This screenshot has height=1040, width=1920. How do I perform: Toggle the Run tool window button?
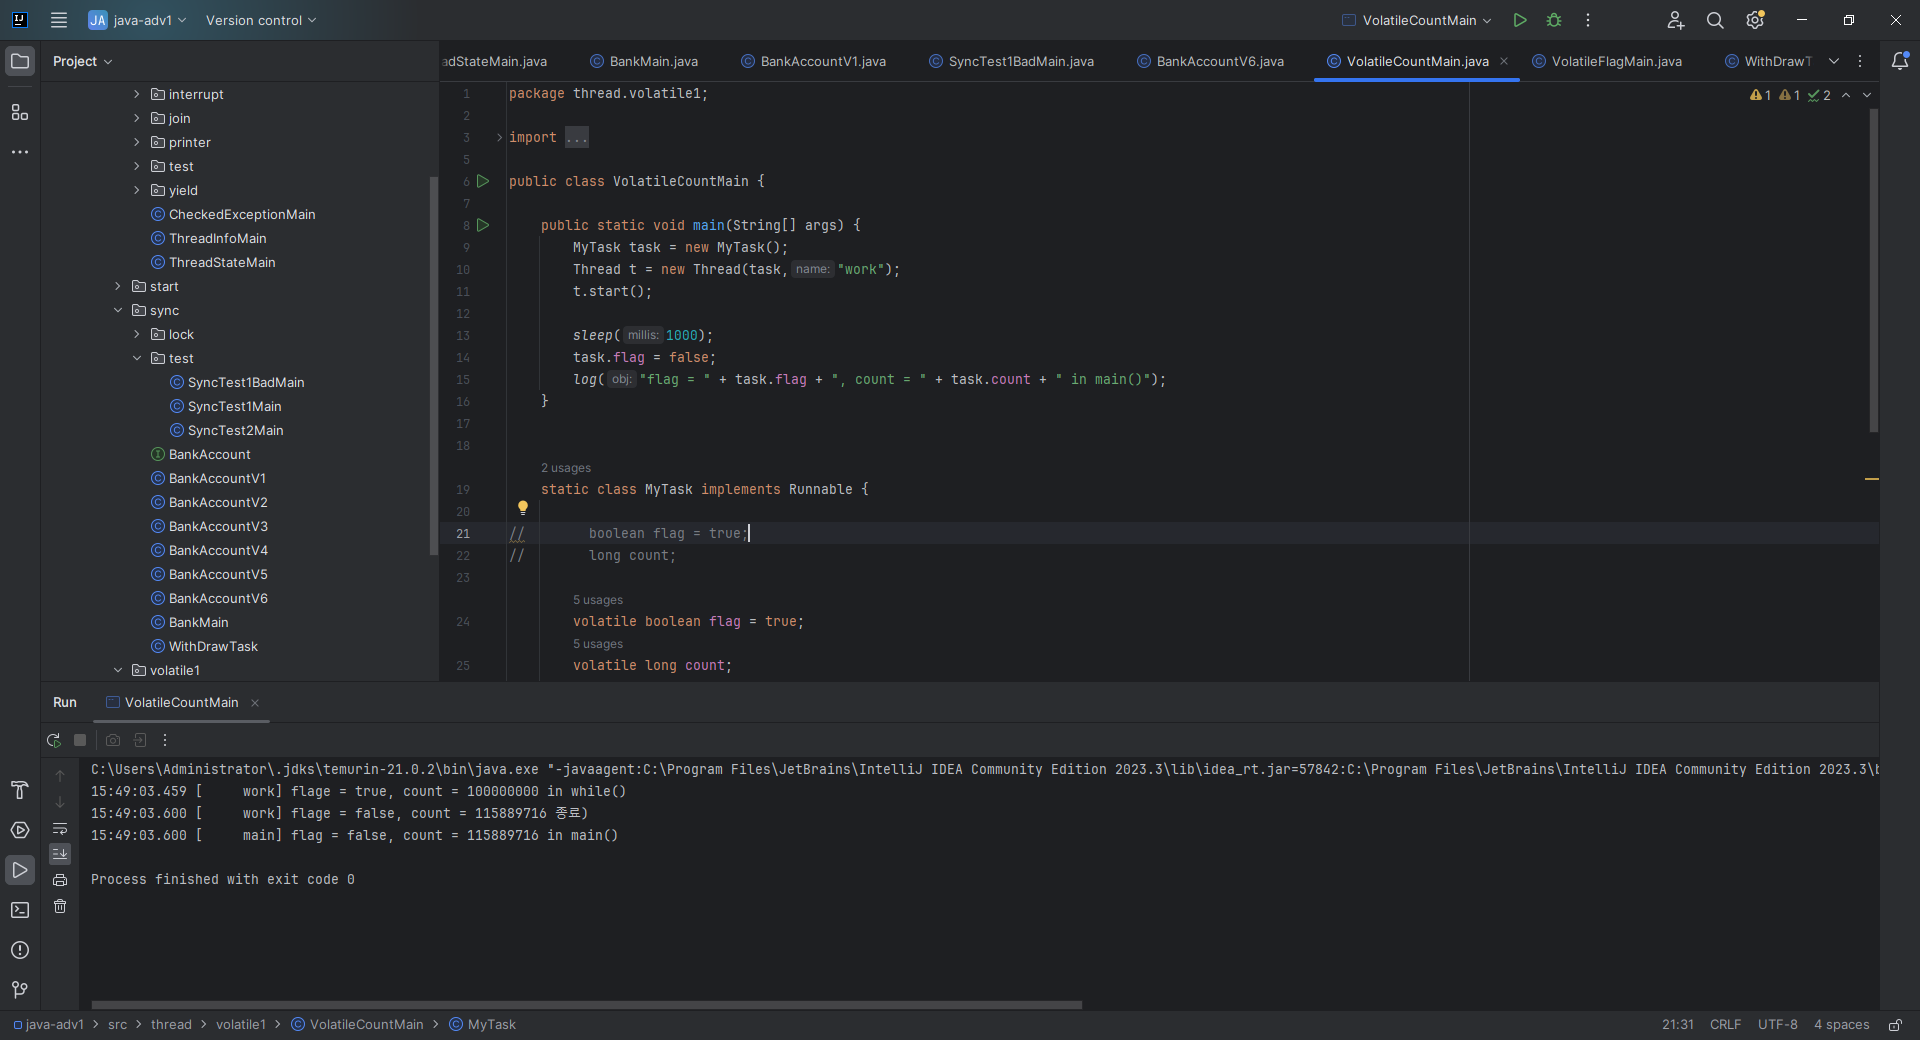point(20,870)
